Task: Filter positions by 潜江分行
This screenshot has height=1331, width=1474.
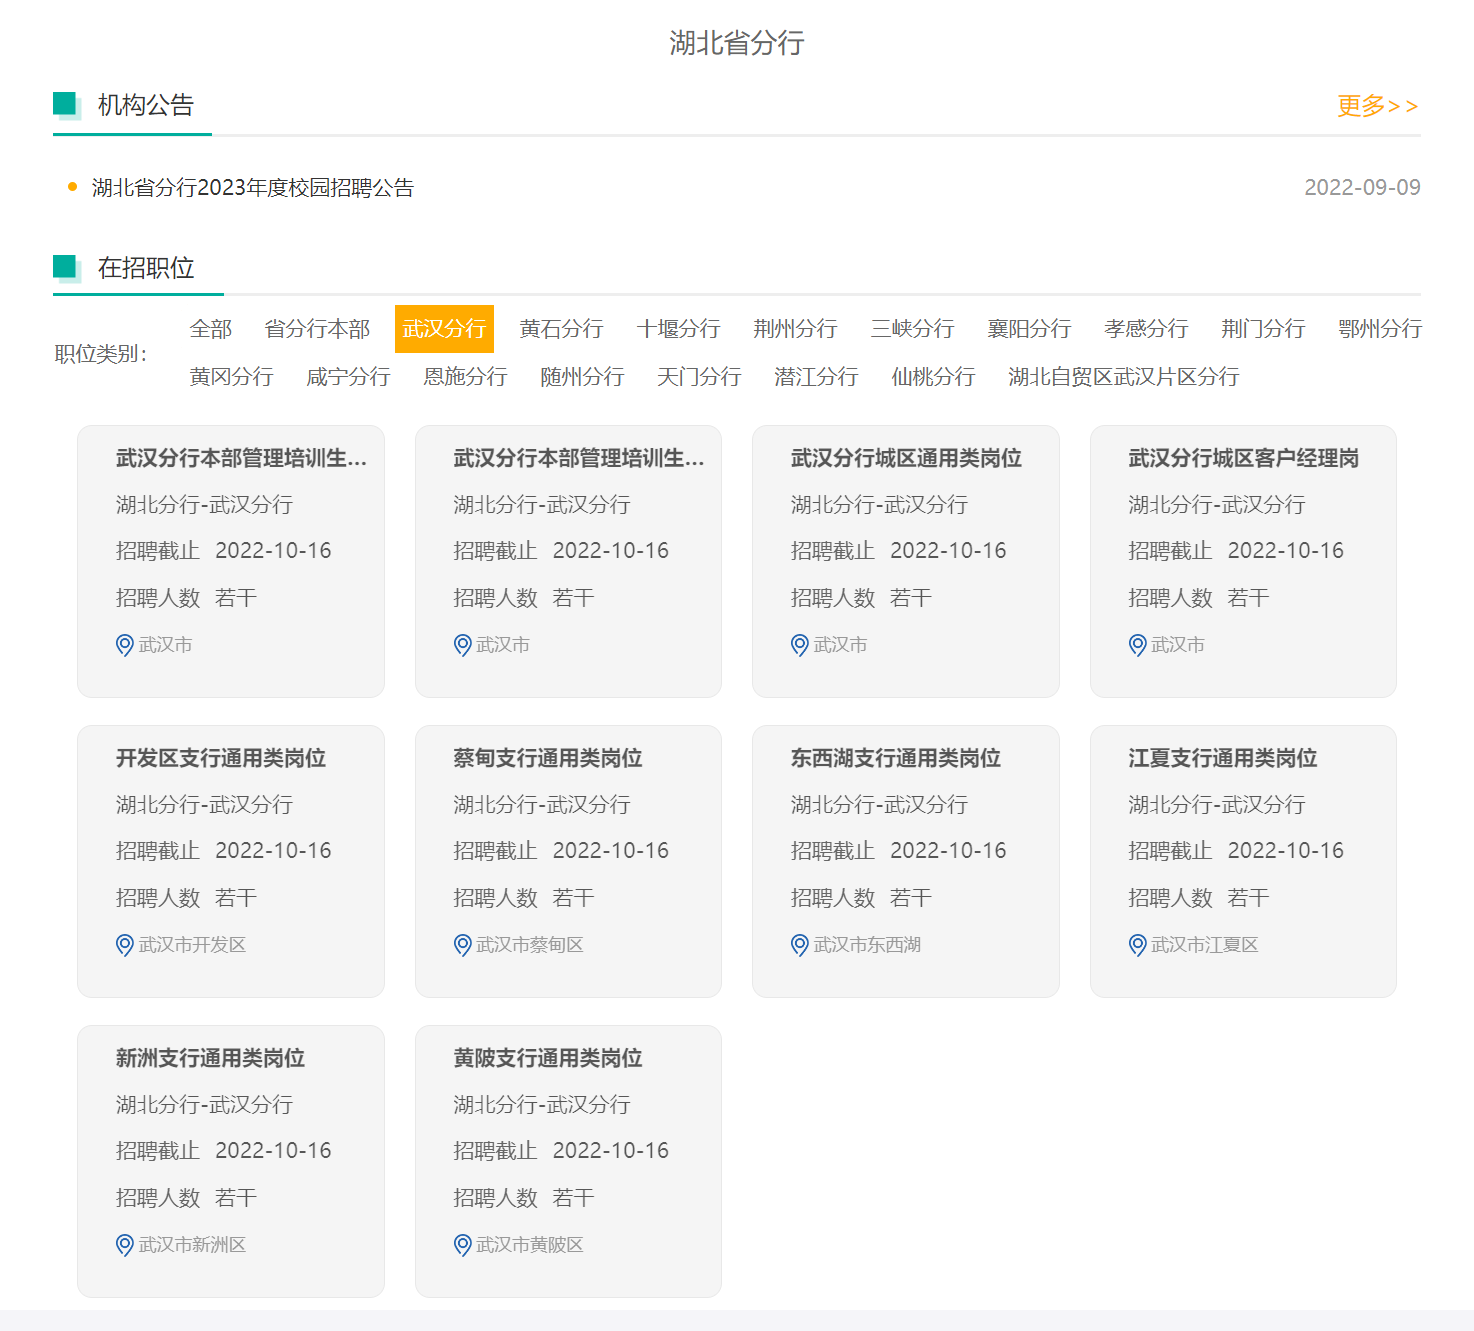Action: pos(816,377)
